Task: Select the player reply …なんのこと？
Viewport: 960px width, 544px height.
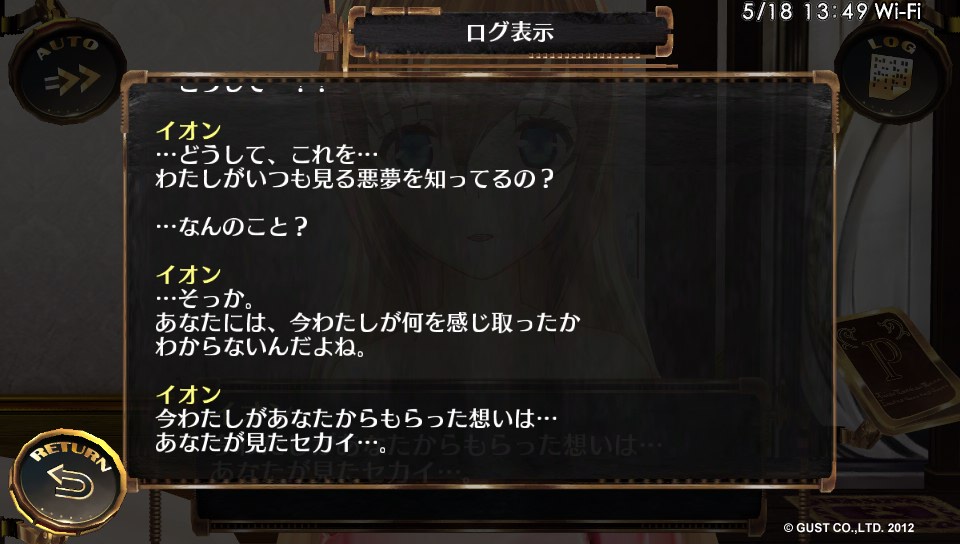Action: tap(231, 226)
